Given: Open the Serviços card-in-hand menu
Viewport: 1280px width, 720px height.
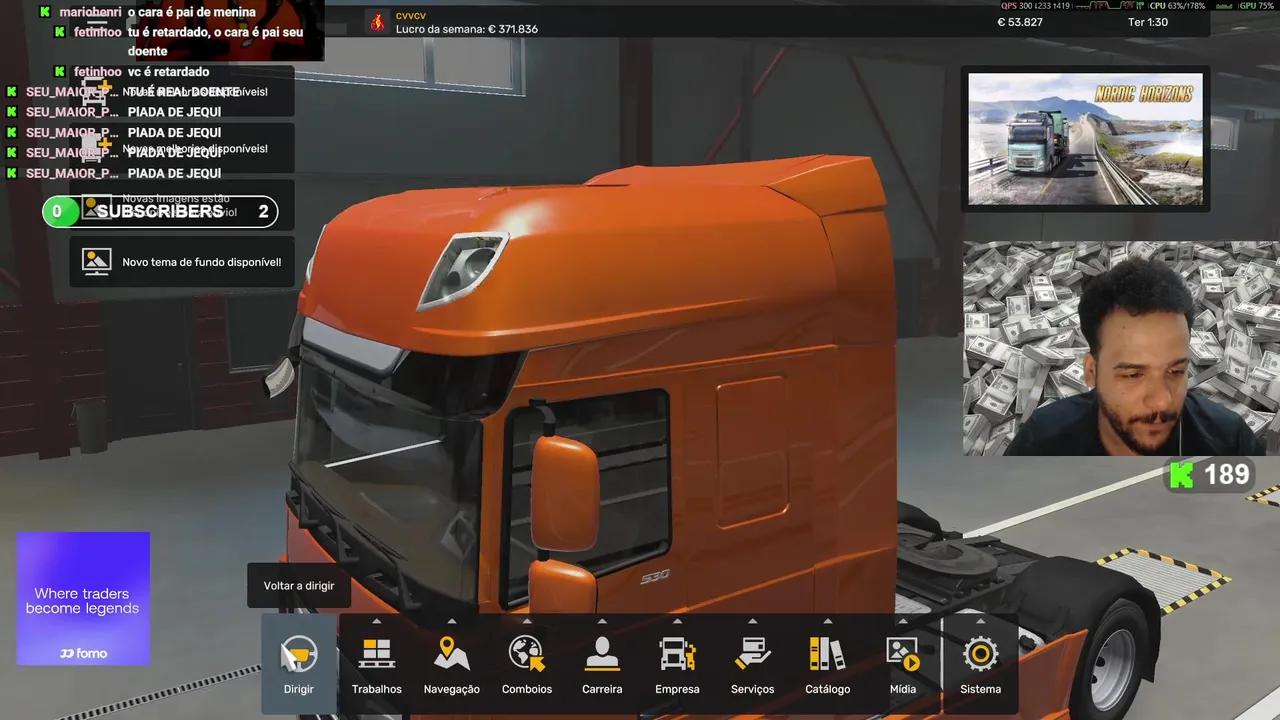Looking at the screenshot, I should (x=752, y=654).
